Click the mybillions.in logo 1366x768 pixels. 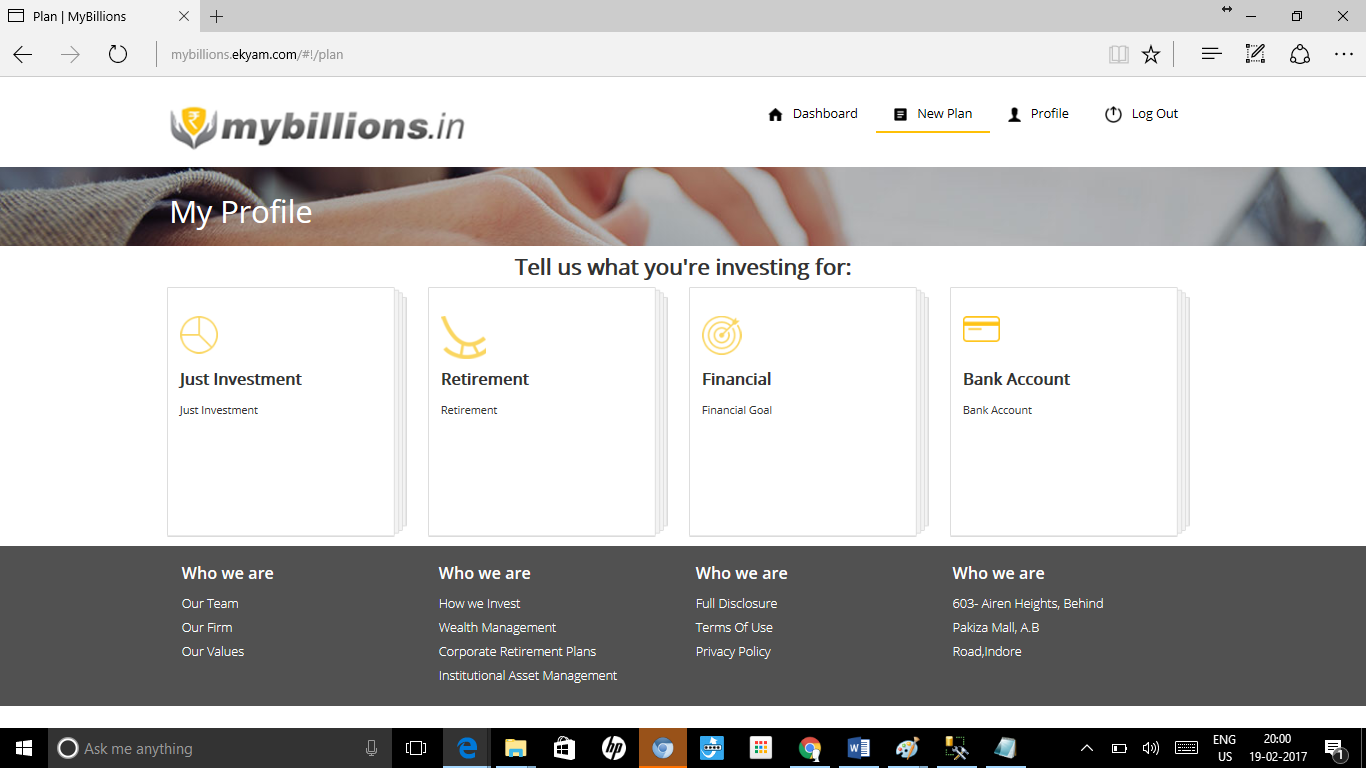[x=317, y=127]
